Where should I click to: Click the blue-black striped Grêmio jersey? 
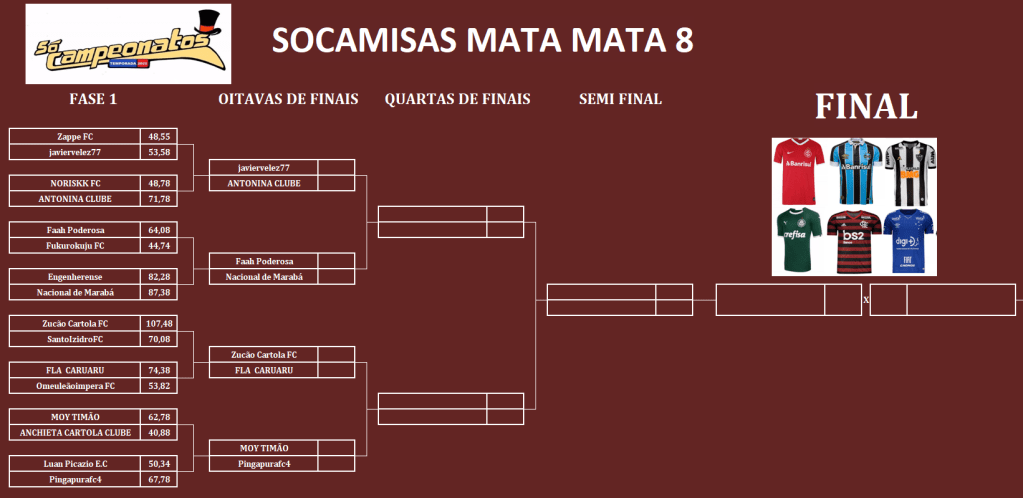853,171
